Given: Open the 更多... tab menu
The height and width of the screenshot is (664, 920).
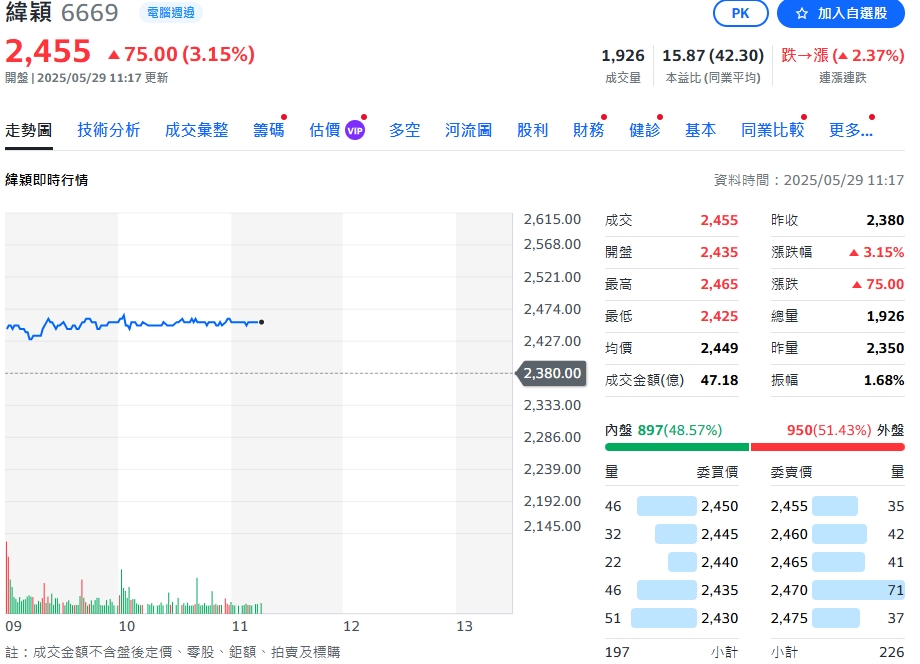Looking at the screenshot, I should click(850, 130).
